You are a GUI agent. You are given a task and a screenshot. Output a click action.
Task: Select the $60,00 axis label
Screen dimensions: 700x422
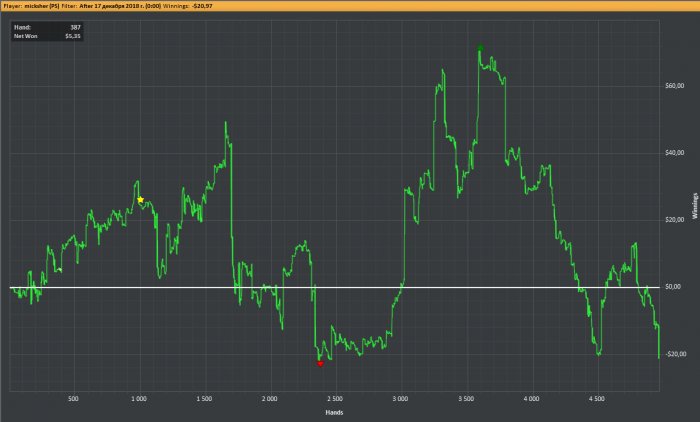[674, 86]
